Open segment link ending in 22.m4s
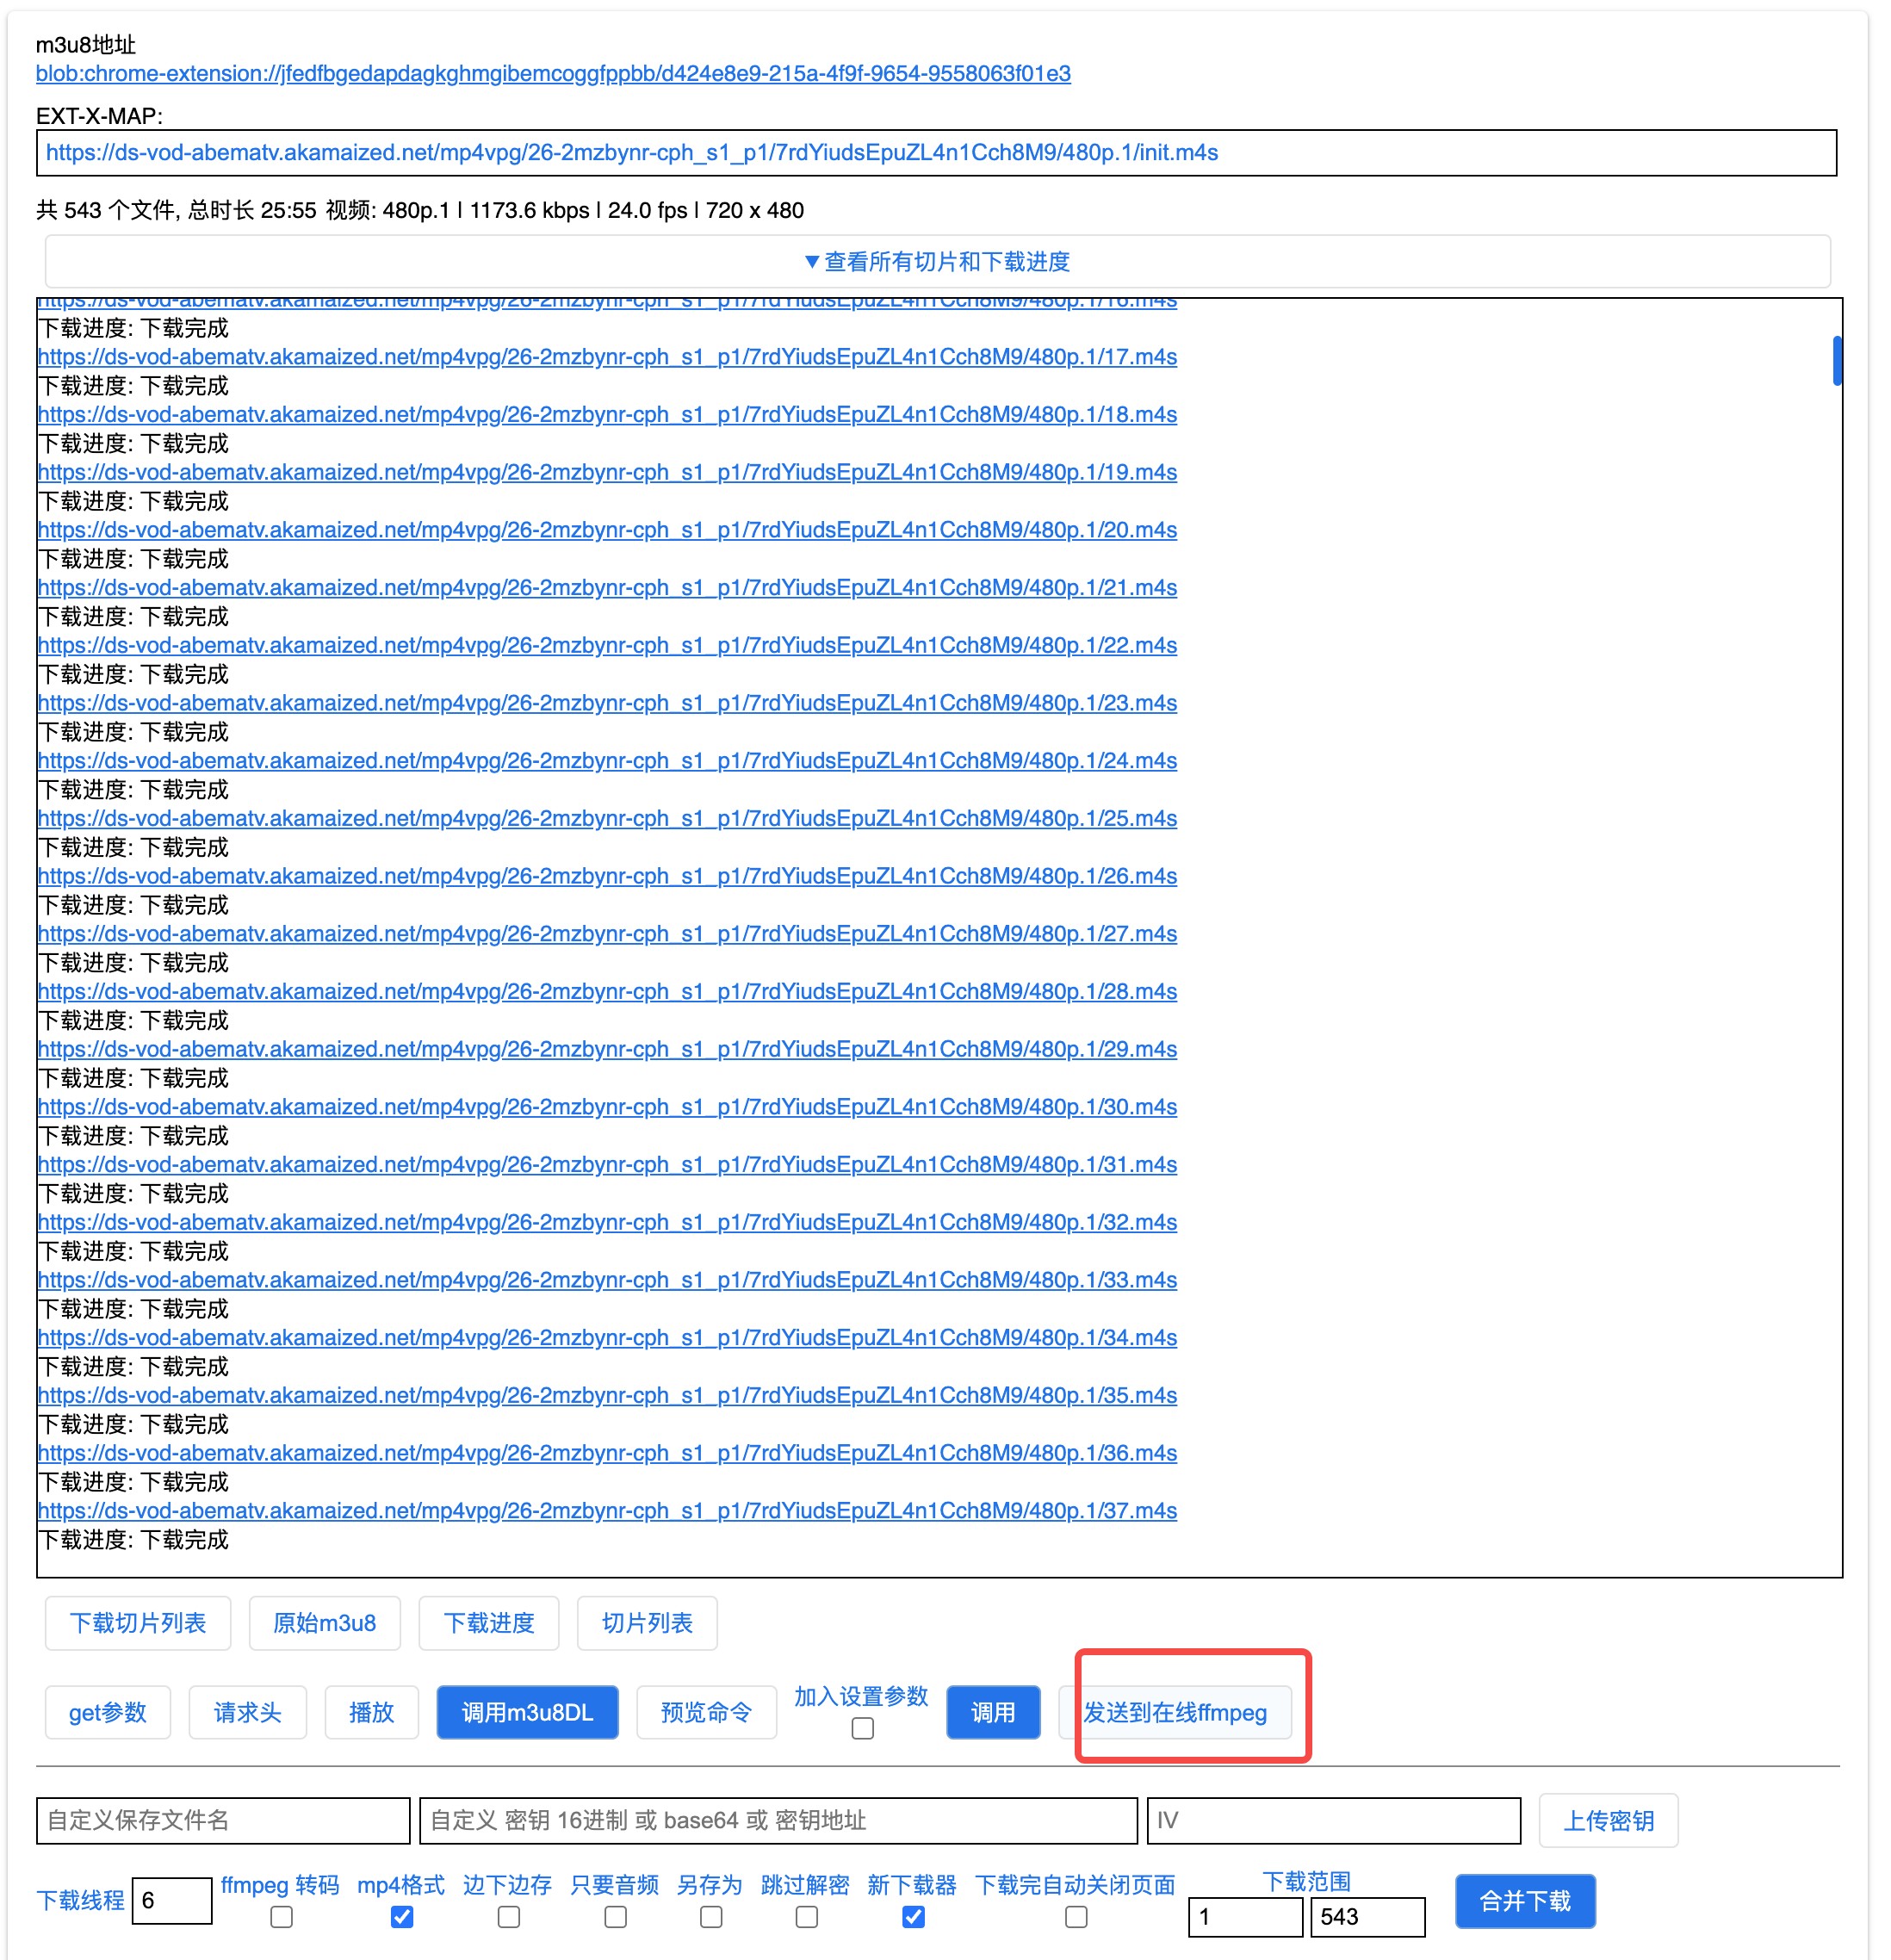 607,646
